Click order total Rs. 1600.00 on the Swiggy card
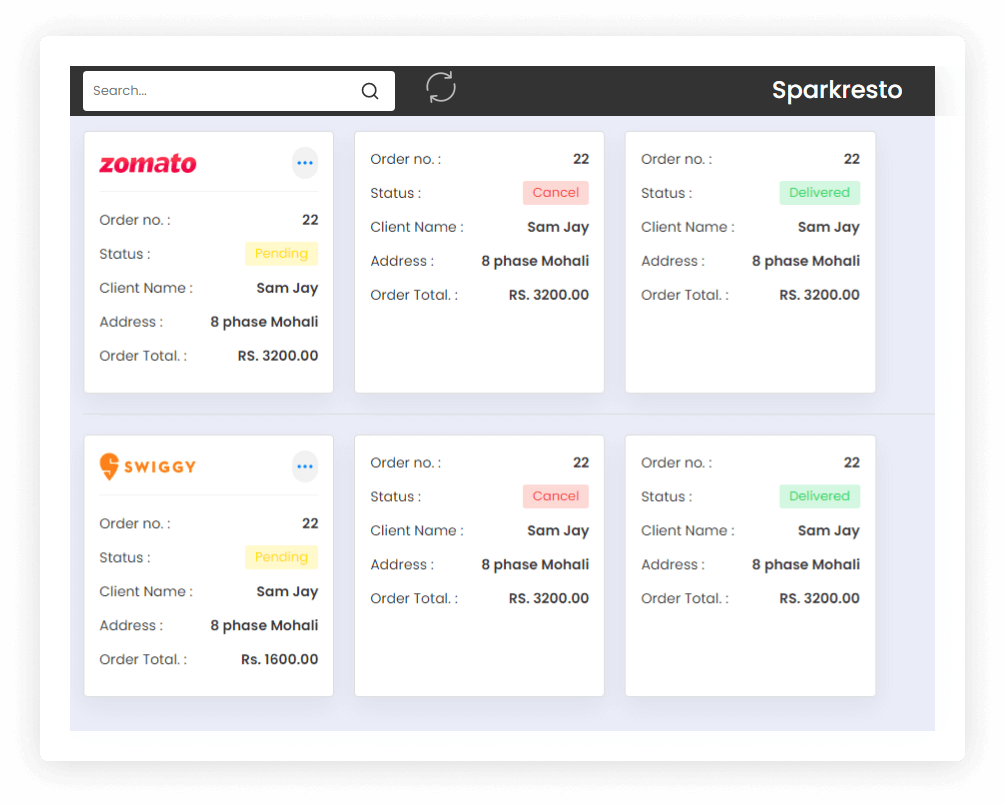This screenshot has height=805, width=1005. coord(279,659)
